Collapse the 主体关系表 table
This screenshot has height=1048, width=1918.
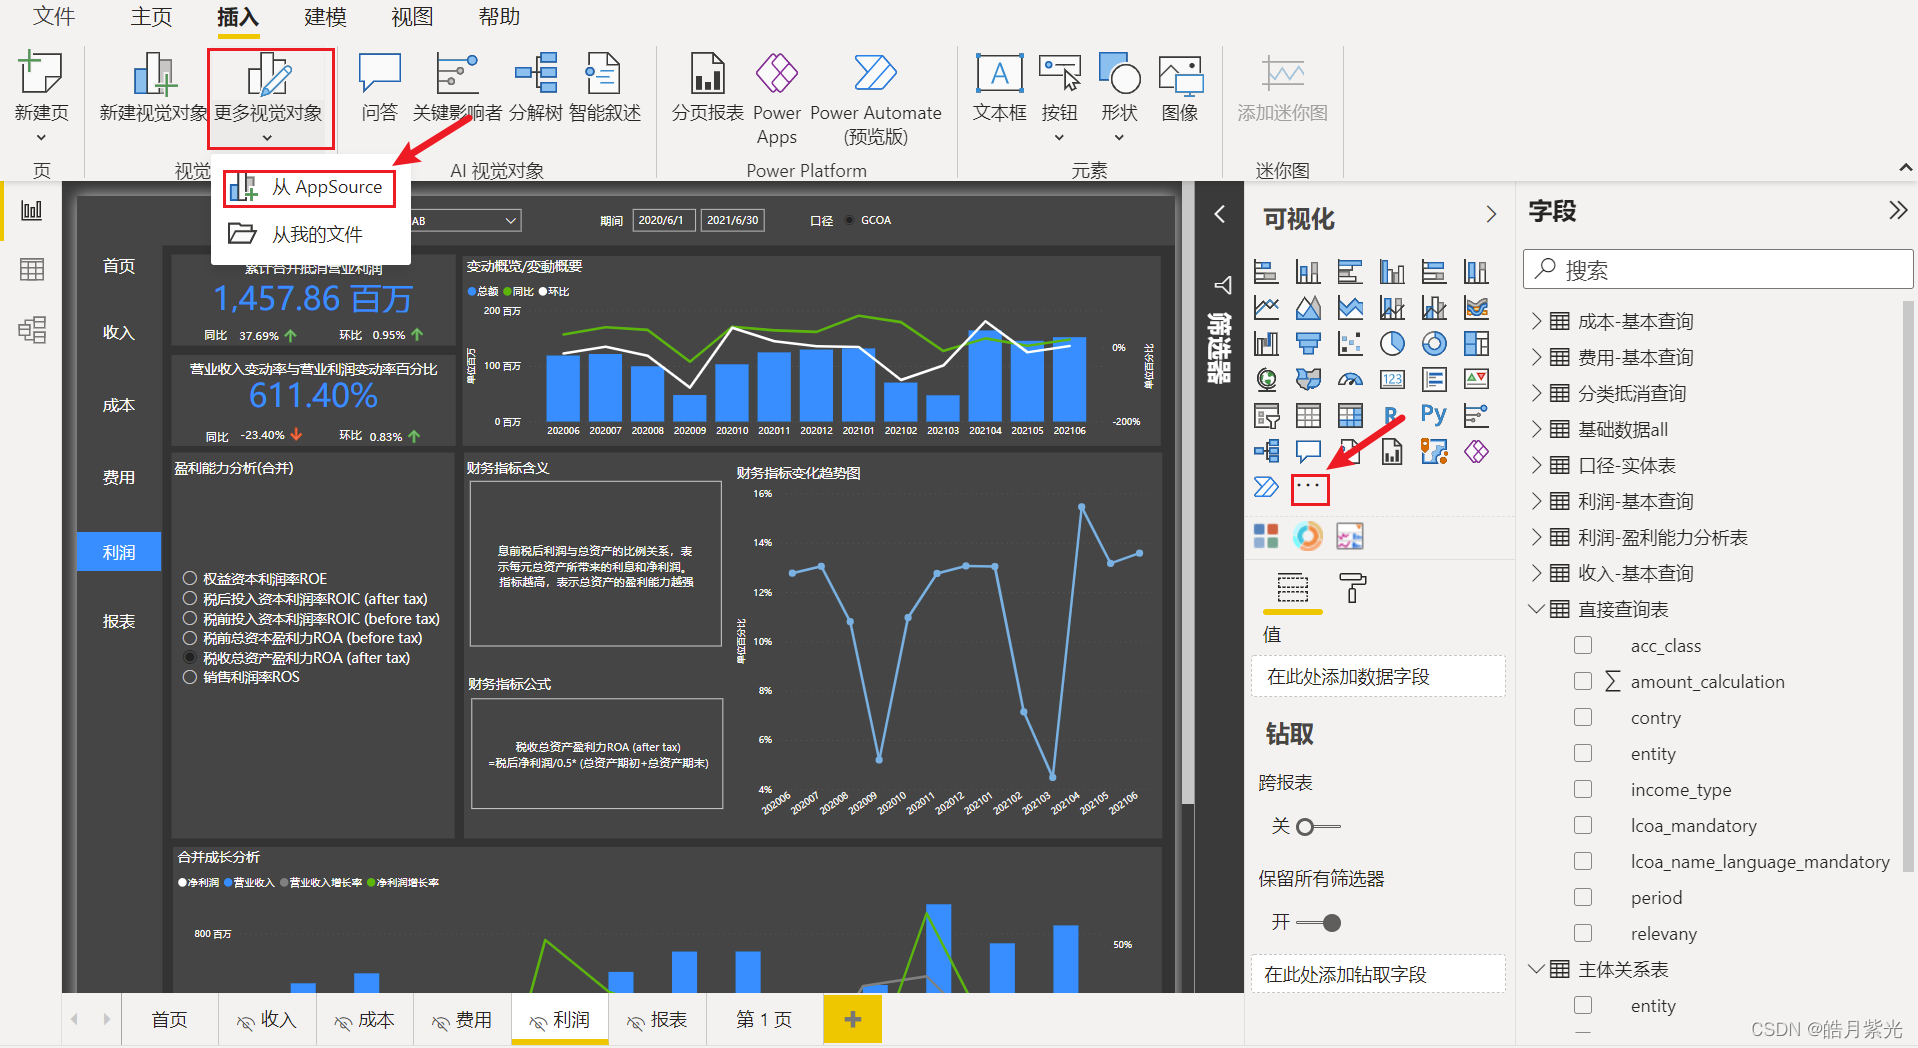(1537, 969)
